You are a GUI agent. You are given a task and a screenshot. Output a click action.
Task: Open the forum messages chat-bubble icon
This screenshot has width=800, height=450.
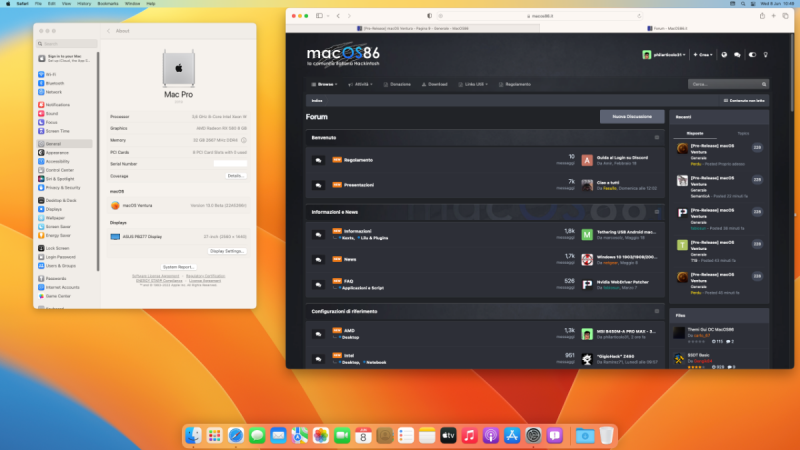tap(737, 55)
